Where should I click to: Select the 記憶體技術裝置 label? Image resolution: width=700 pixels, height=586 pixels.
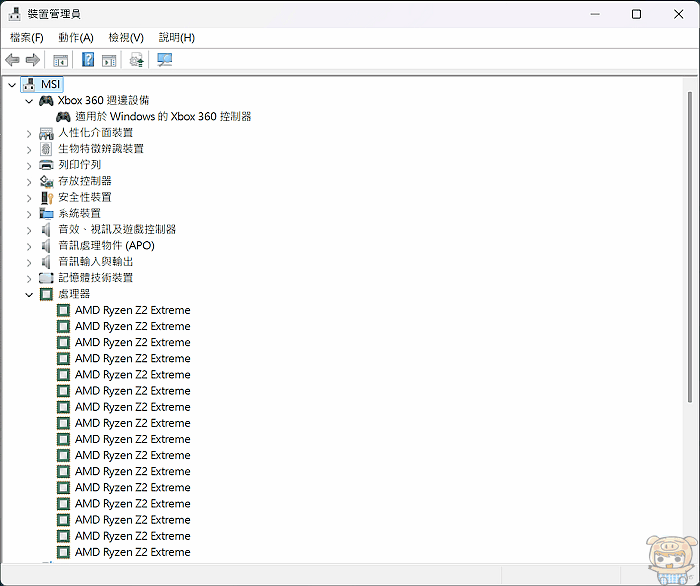coord(96,278)
